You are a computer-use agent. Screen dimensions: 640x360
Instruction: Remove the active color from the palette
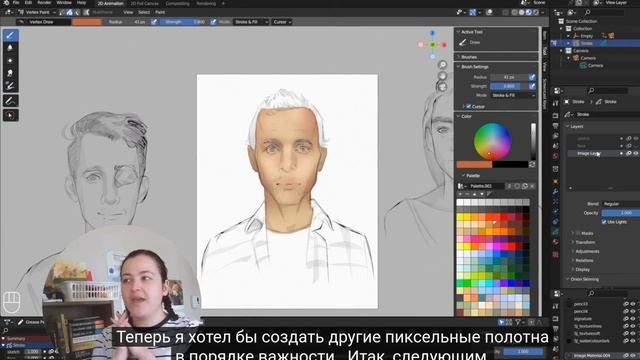pyautogui.click(x=467, y=194)
